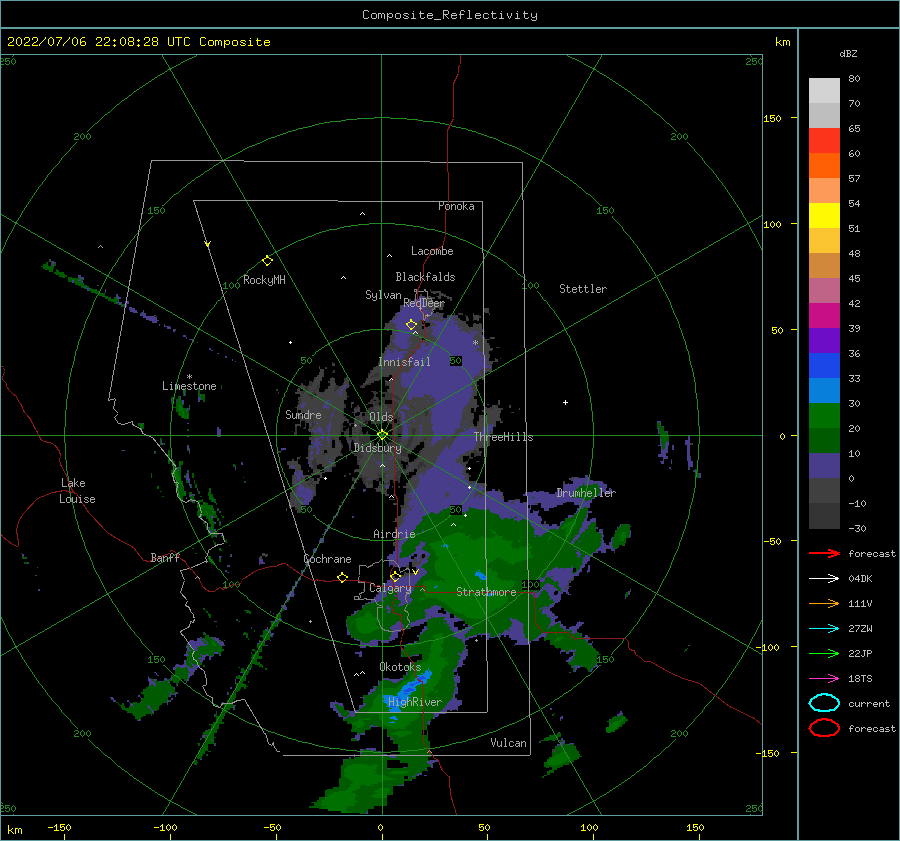The image size is (900, 841).
Task: Click the magenta 18TS arrow in legend
Action: [x=824, y=678]
